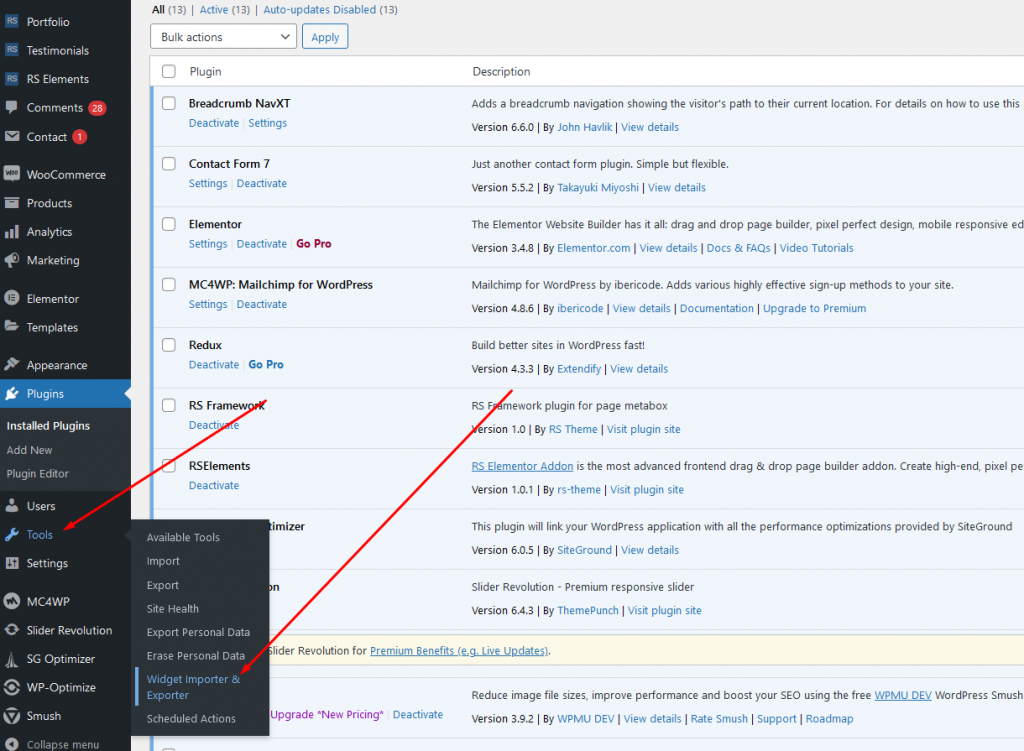
Task: Click the Contact envelope icon
Action: click(12, 136)
